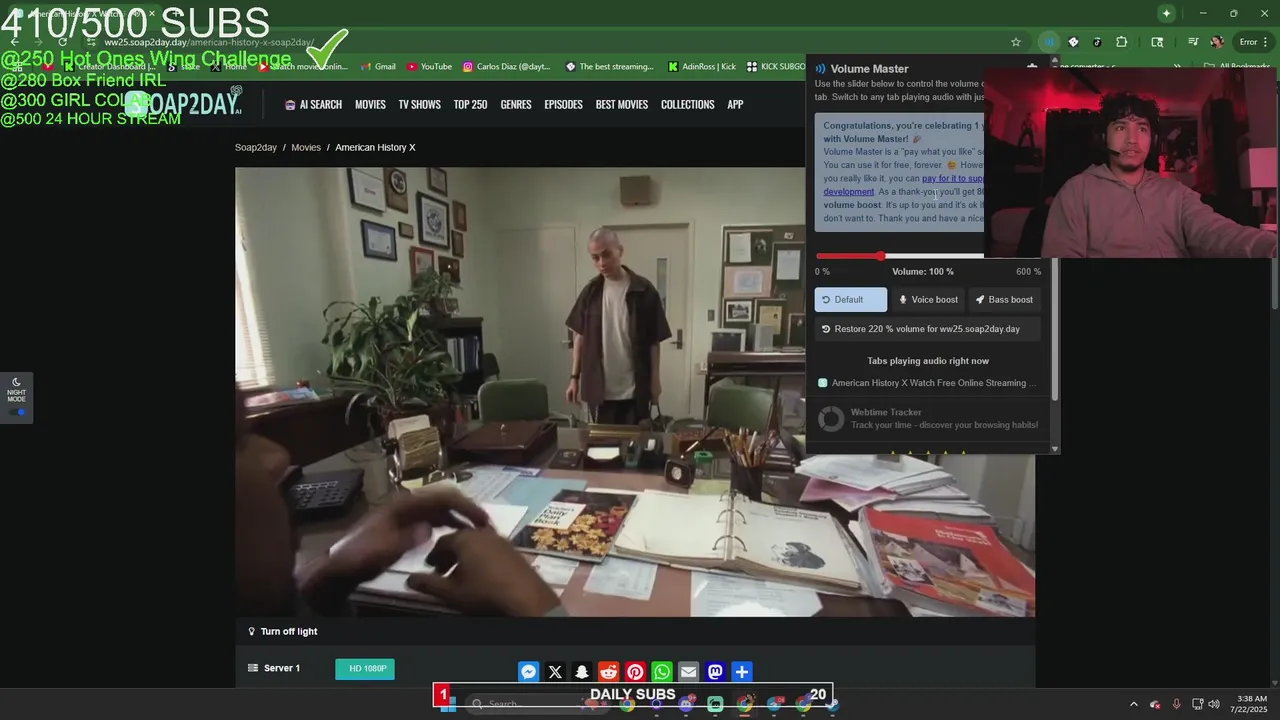Click the Gemini sparkle icon in title bar

(1166, 13)
